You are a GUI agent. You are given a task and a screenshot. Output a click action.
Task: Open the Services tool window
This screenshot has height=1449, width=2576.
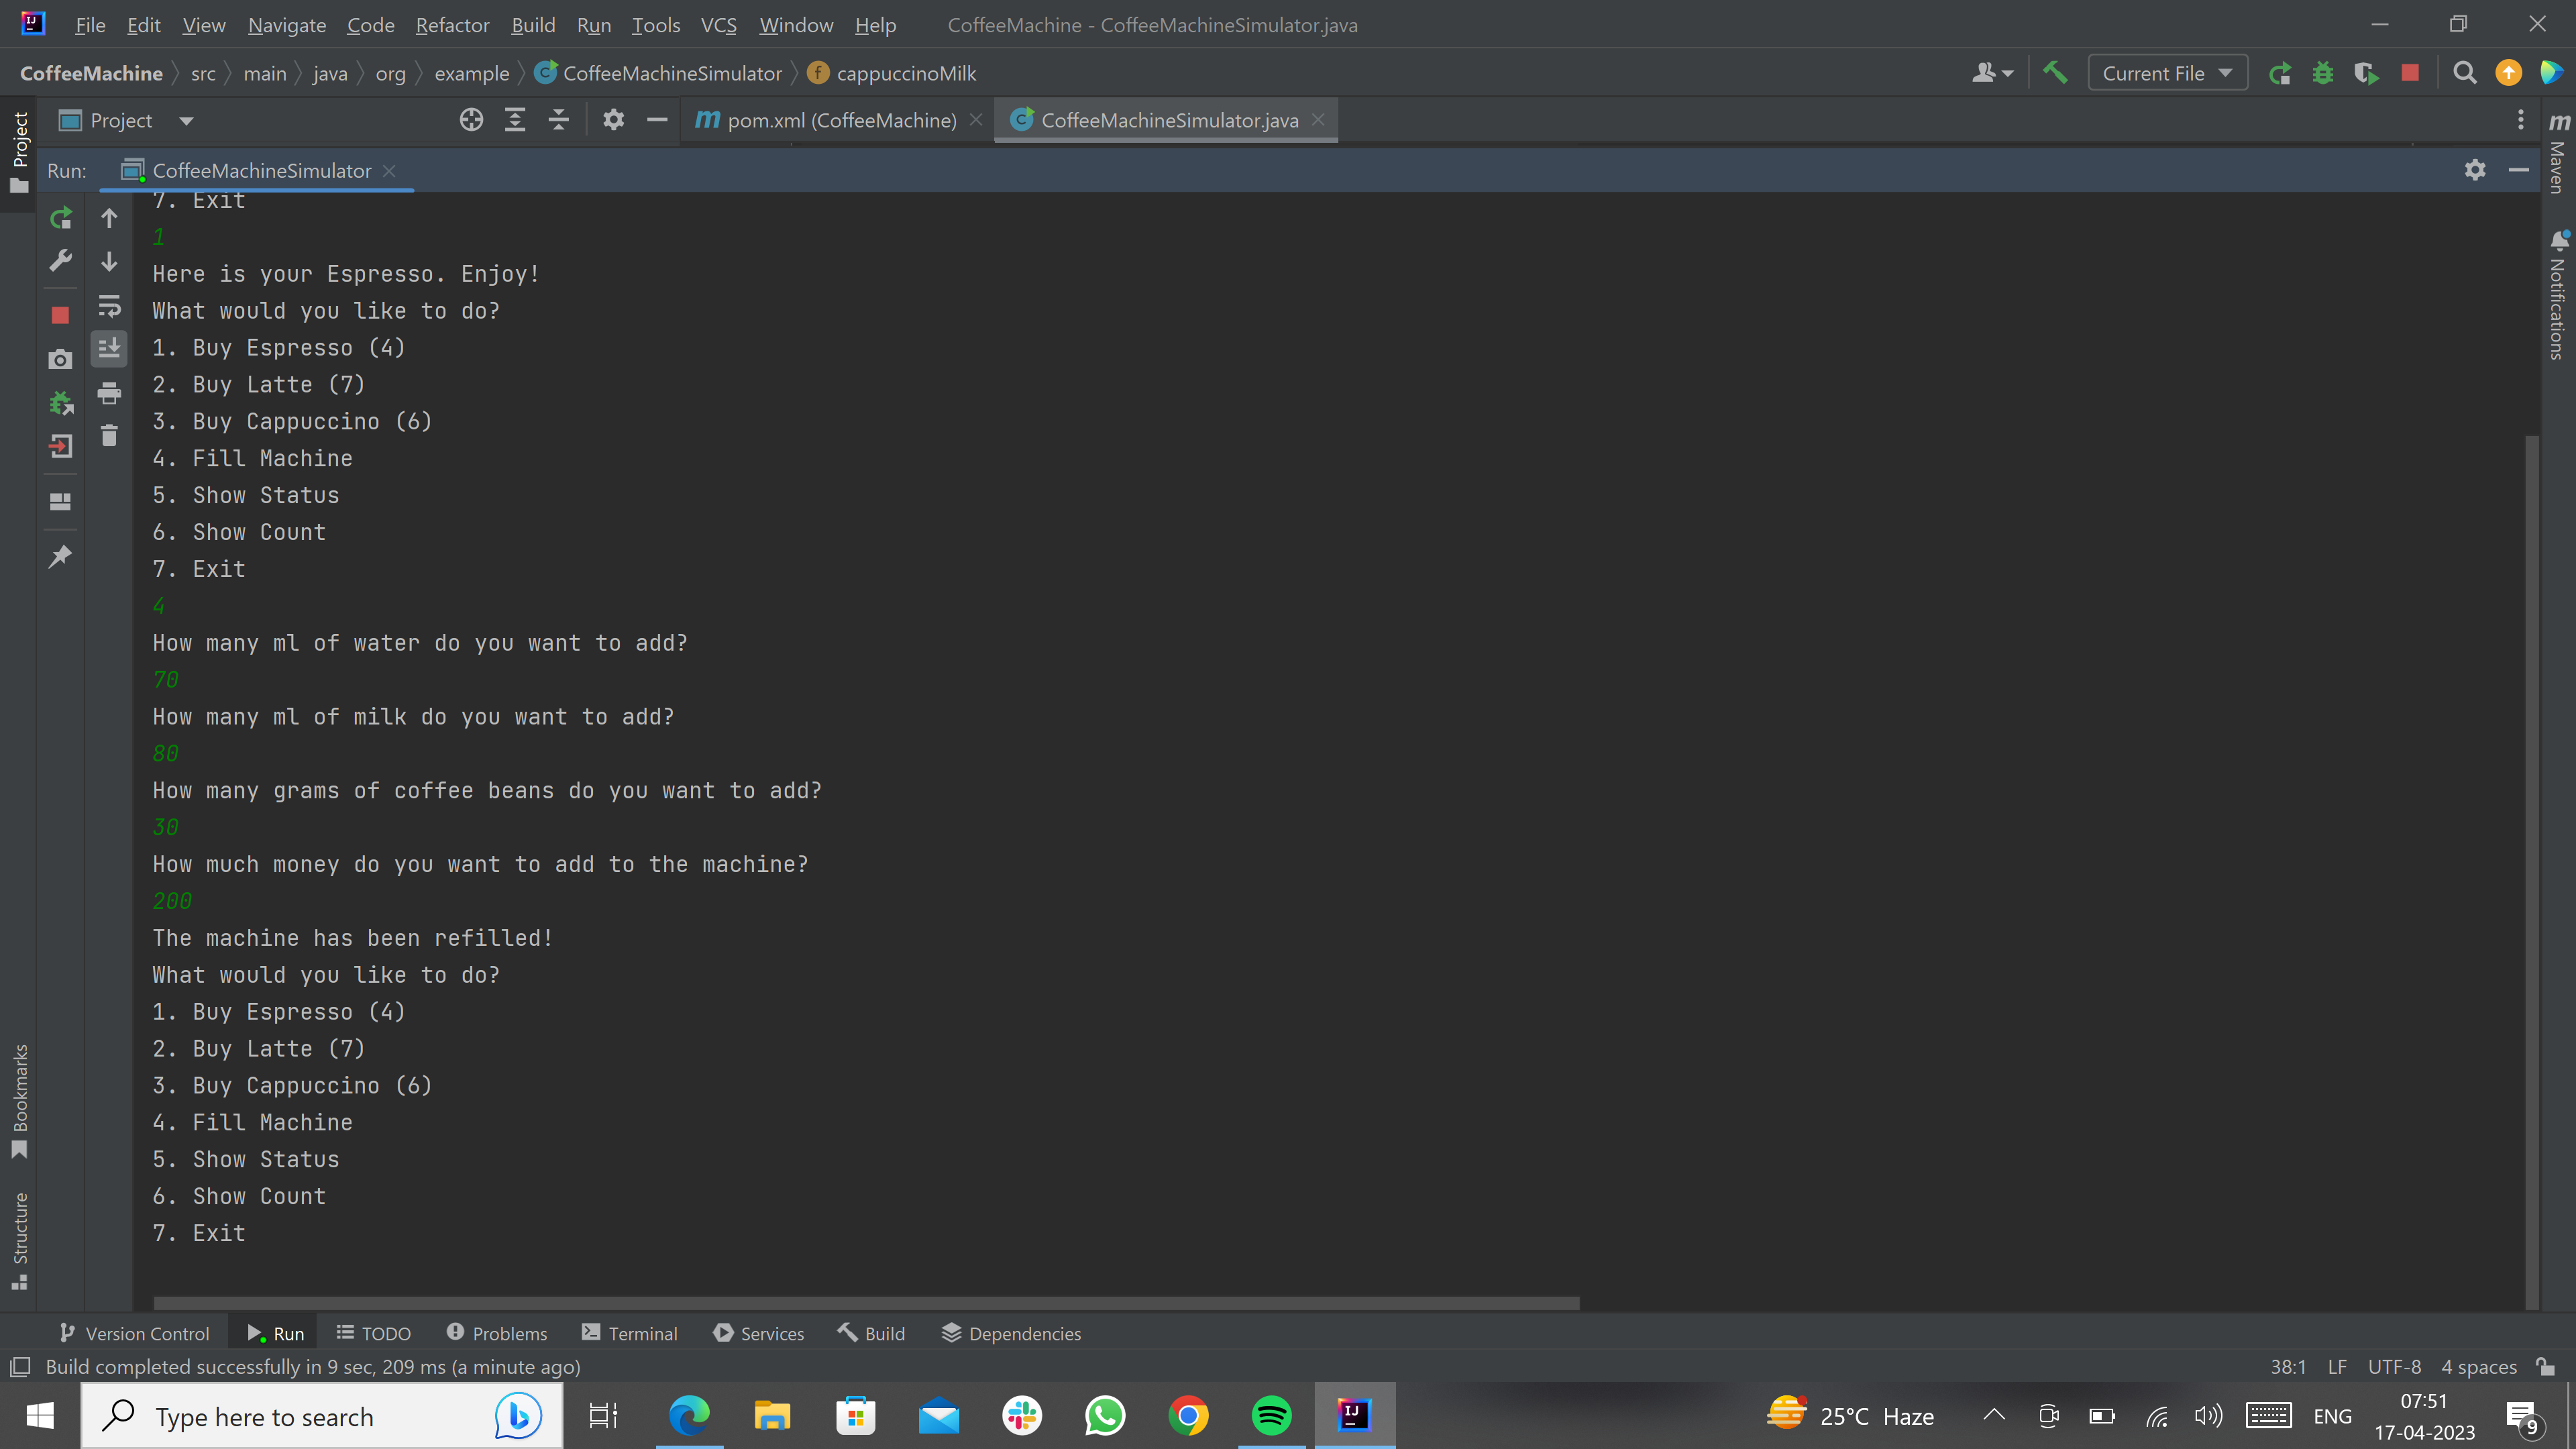(x=758, y=1333)
